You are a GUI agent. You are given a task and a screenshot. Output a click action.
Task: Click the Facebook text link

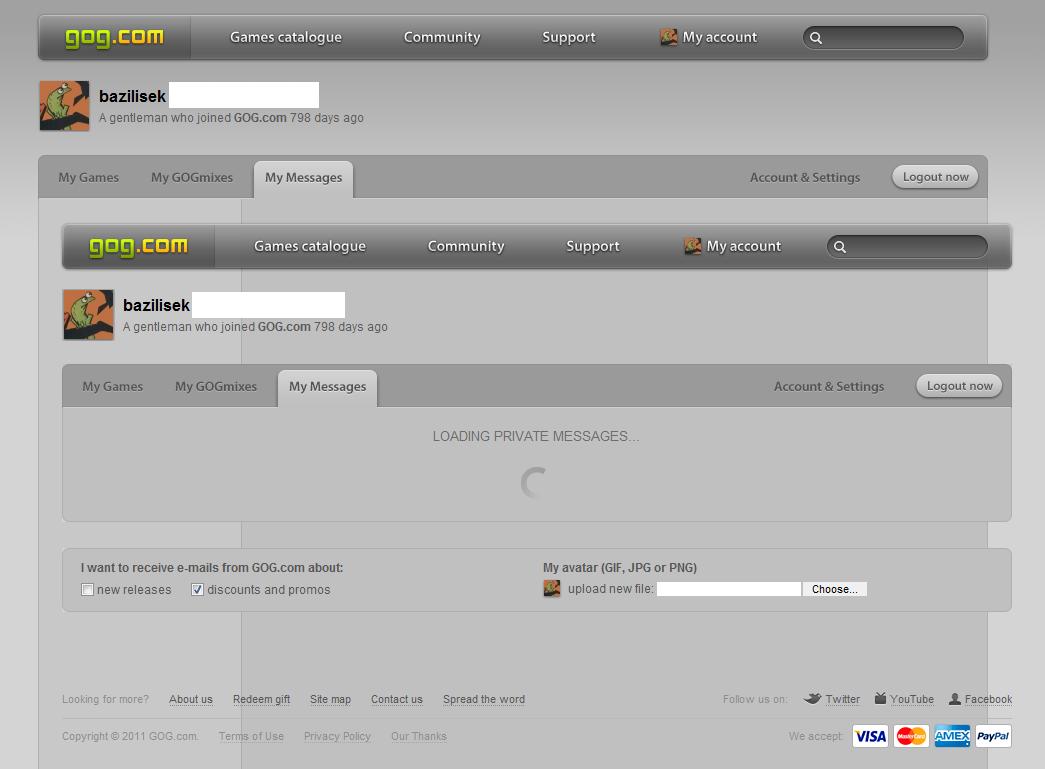click(x=988, y=699)
